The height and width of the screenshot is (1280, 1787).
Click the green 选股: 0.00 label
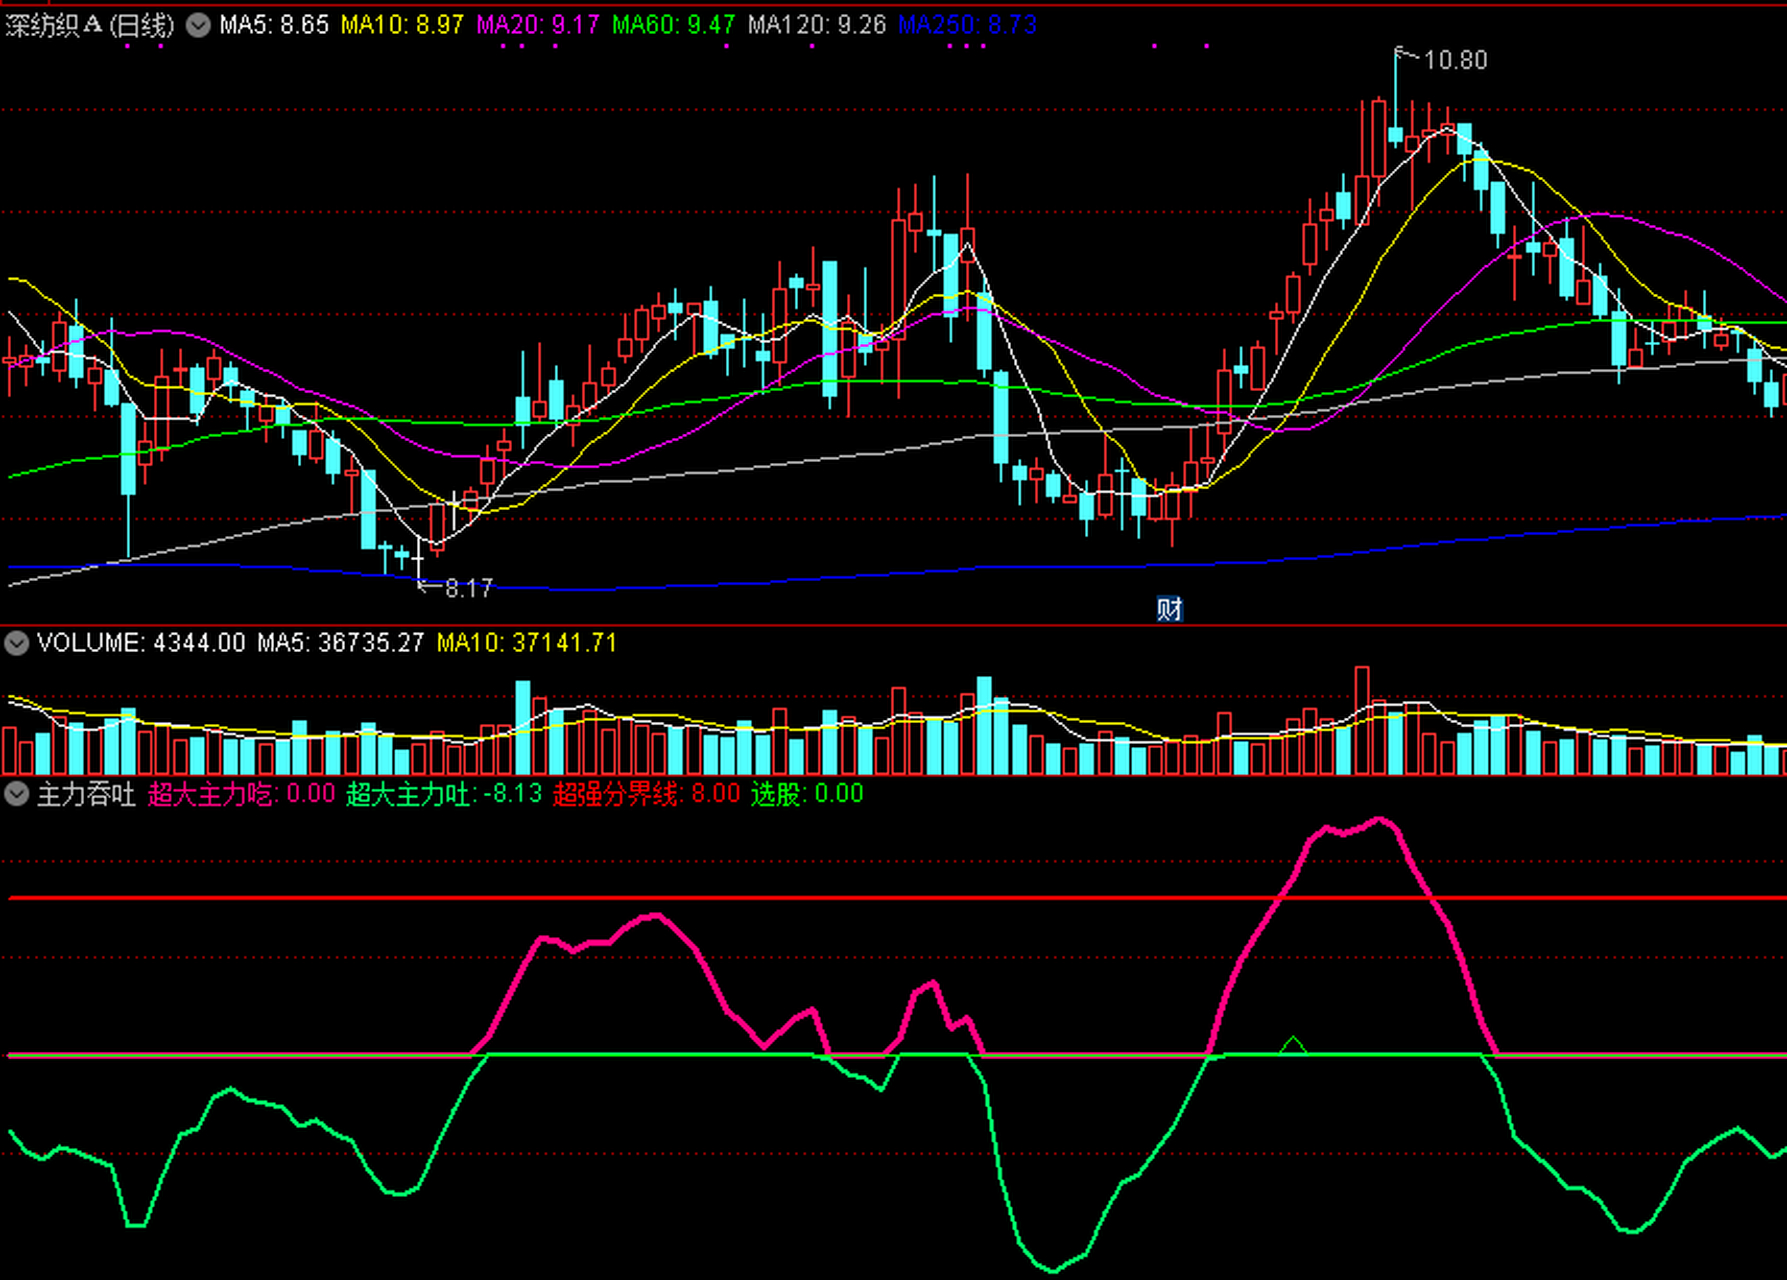pos(806,795)
